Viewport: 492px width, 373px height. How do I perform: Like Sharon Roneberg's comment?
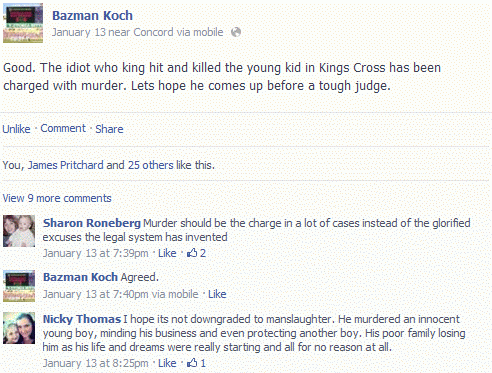(x=167, y=253)
